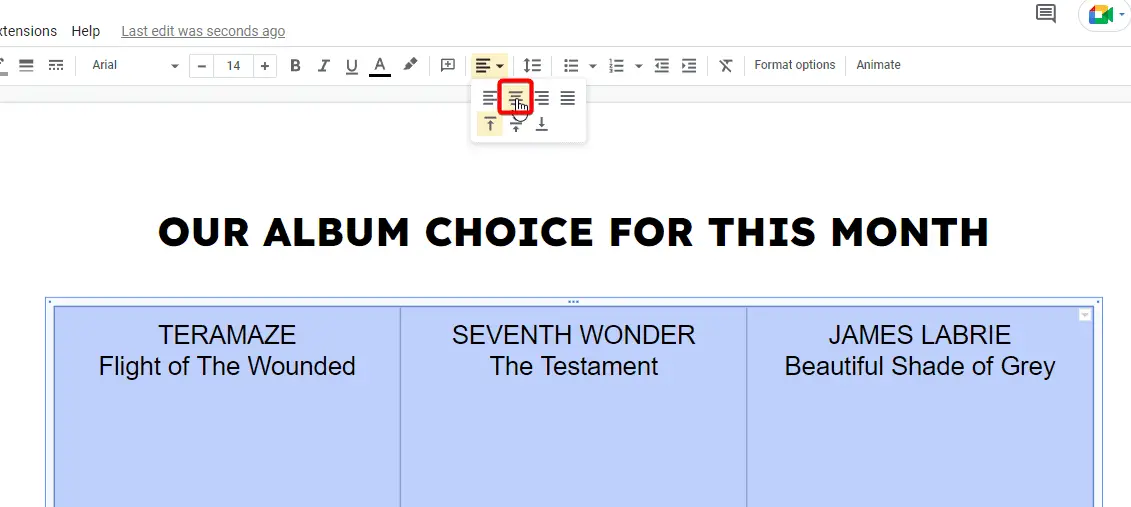This screenshot has height=507, width=1131.
Task: Increase indent
Action: tap(690, 66)
